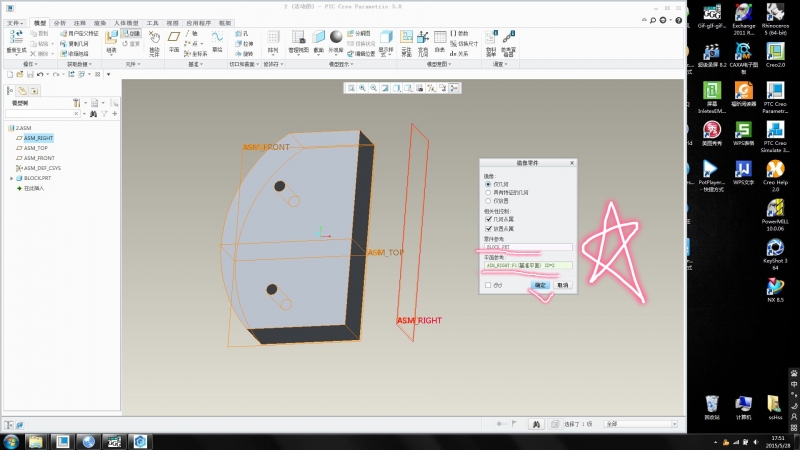The width and height of the screenshot is (800, 450).
Task: Uncheck the 放置从属 checkbox
Action: (x=489, y=229)
